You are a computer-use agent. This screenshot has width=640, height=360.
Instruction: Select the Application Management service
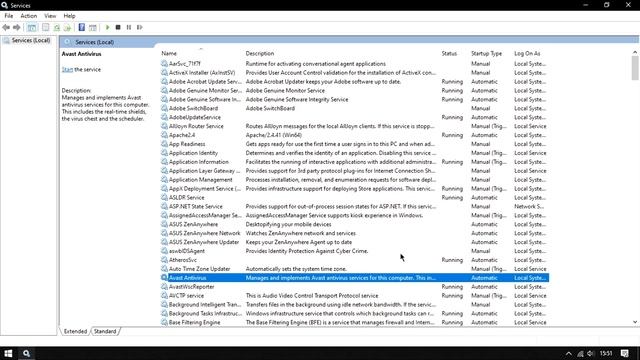coord(355,180)
